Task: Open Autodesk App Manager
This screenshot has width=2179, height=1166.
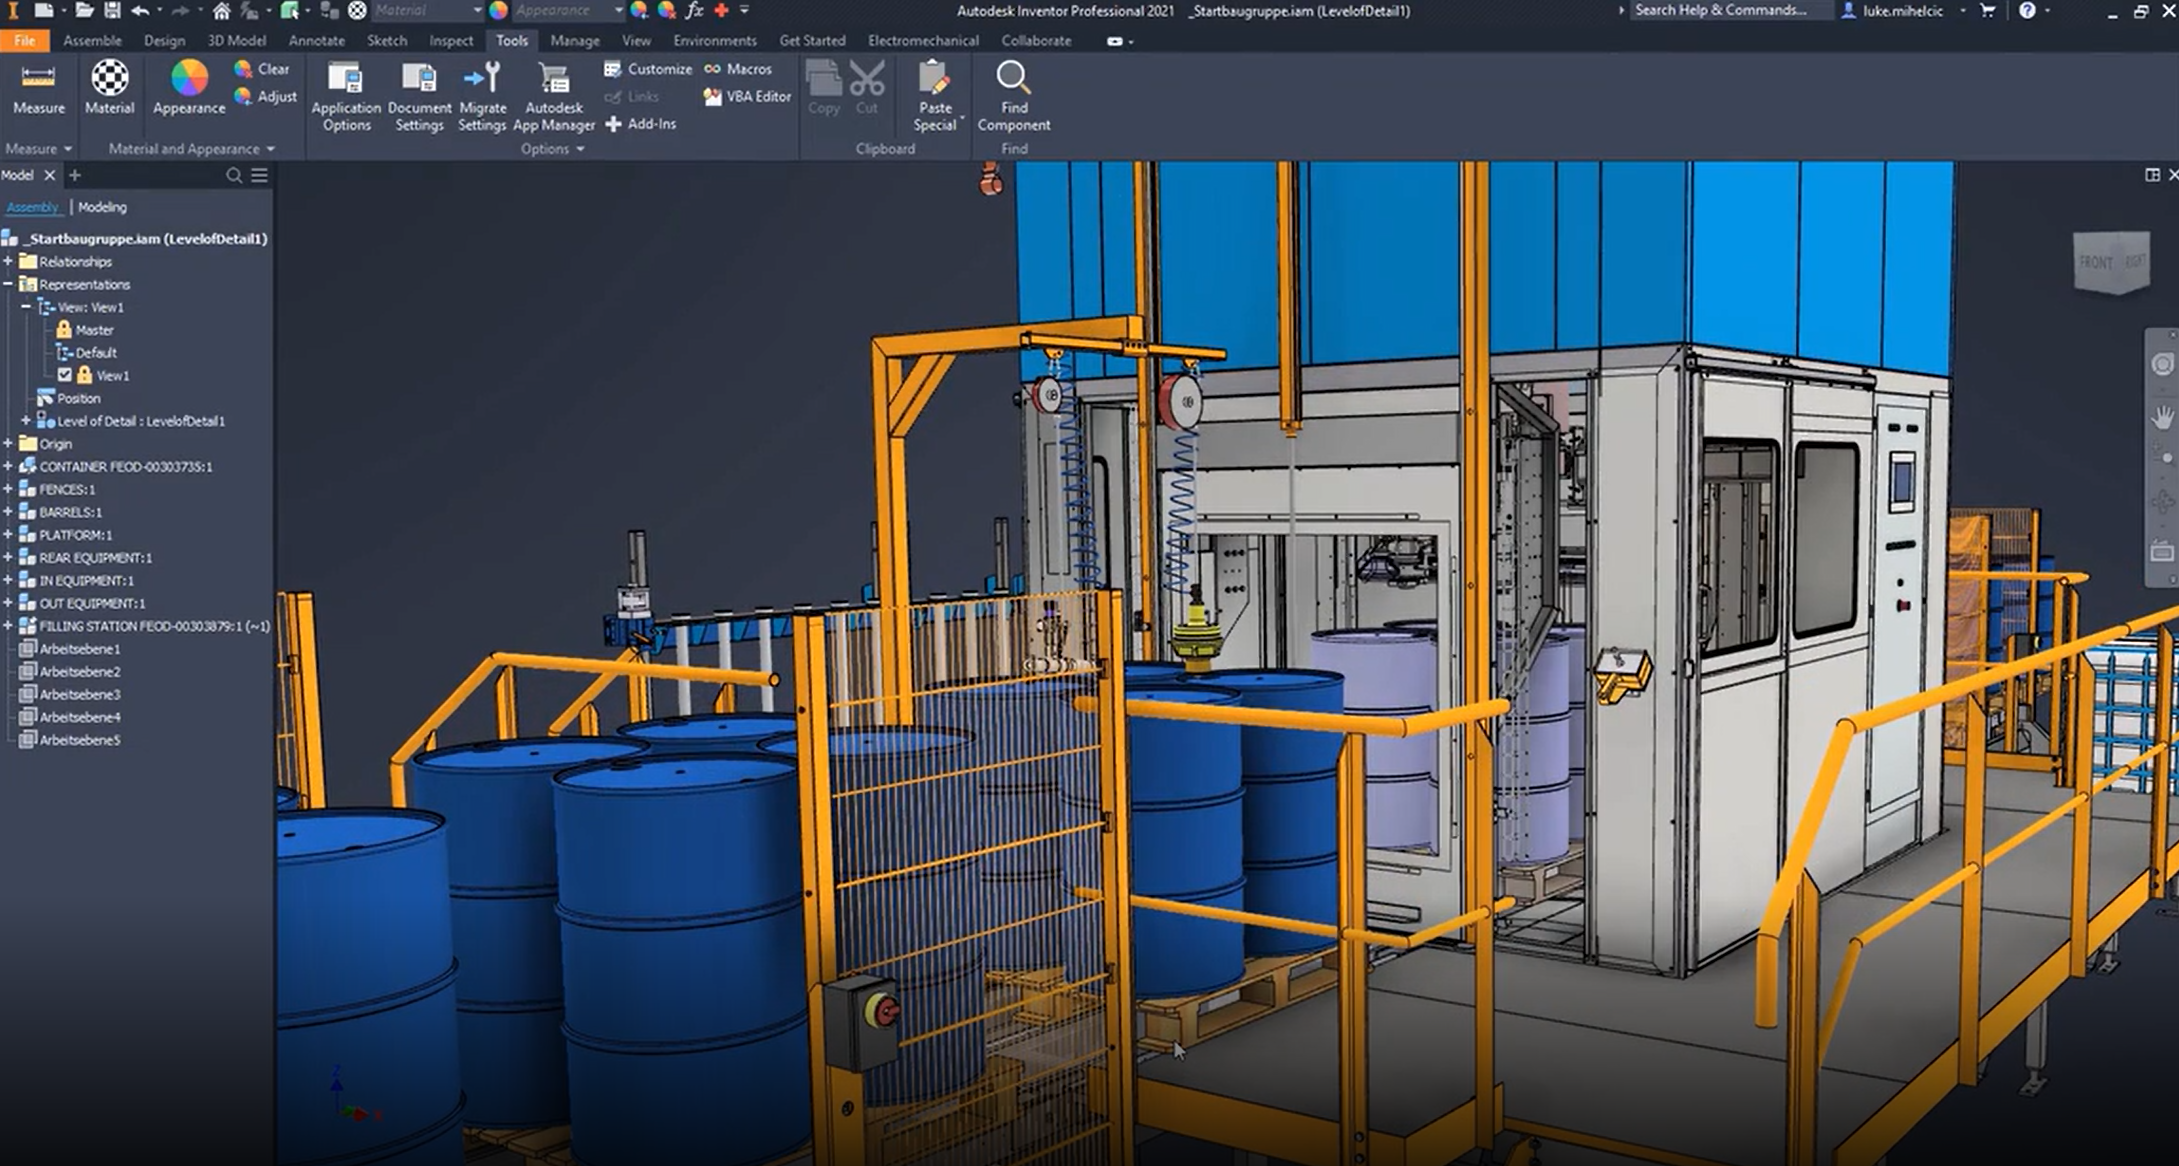Action: 553,78
